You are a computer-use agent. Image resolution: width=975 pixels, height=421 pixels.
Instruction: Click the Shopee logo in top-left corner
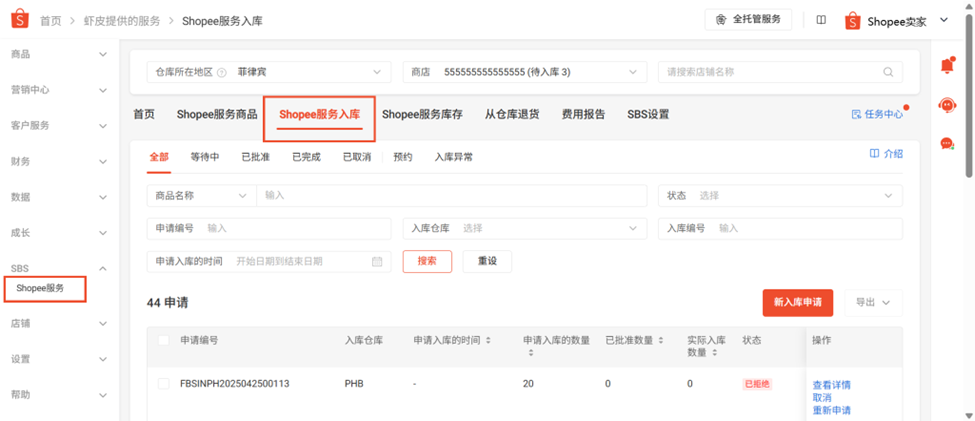pyautogui.click(x=20, y=20)
